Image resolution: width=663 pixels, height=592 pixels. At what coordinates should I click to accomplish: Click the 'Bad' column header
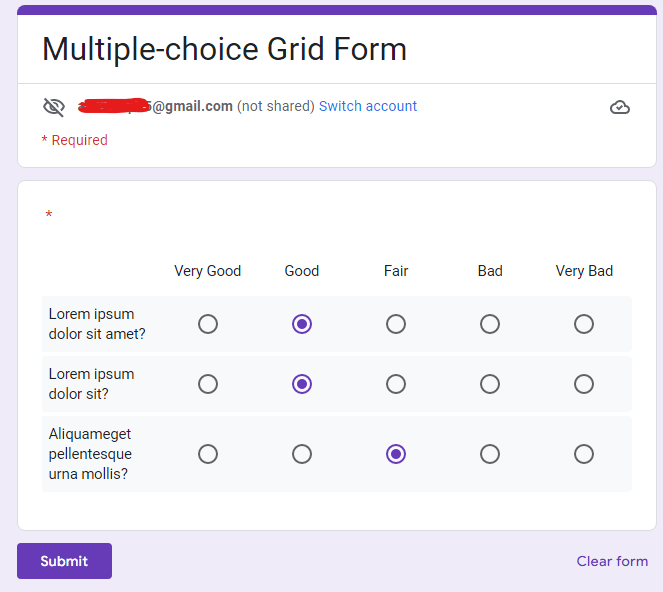[x=490, y=271]
